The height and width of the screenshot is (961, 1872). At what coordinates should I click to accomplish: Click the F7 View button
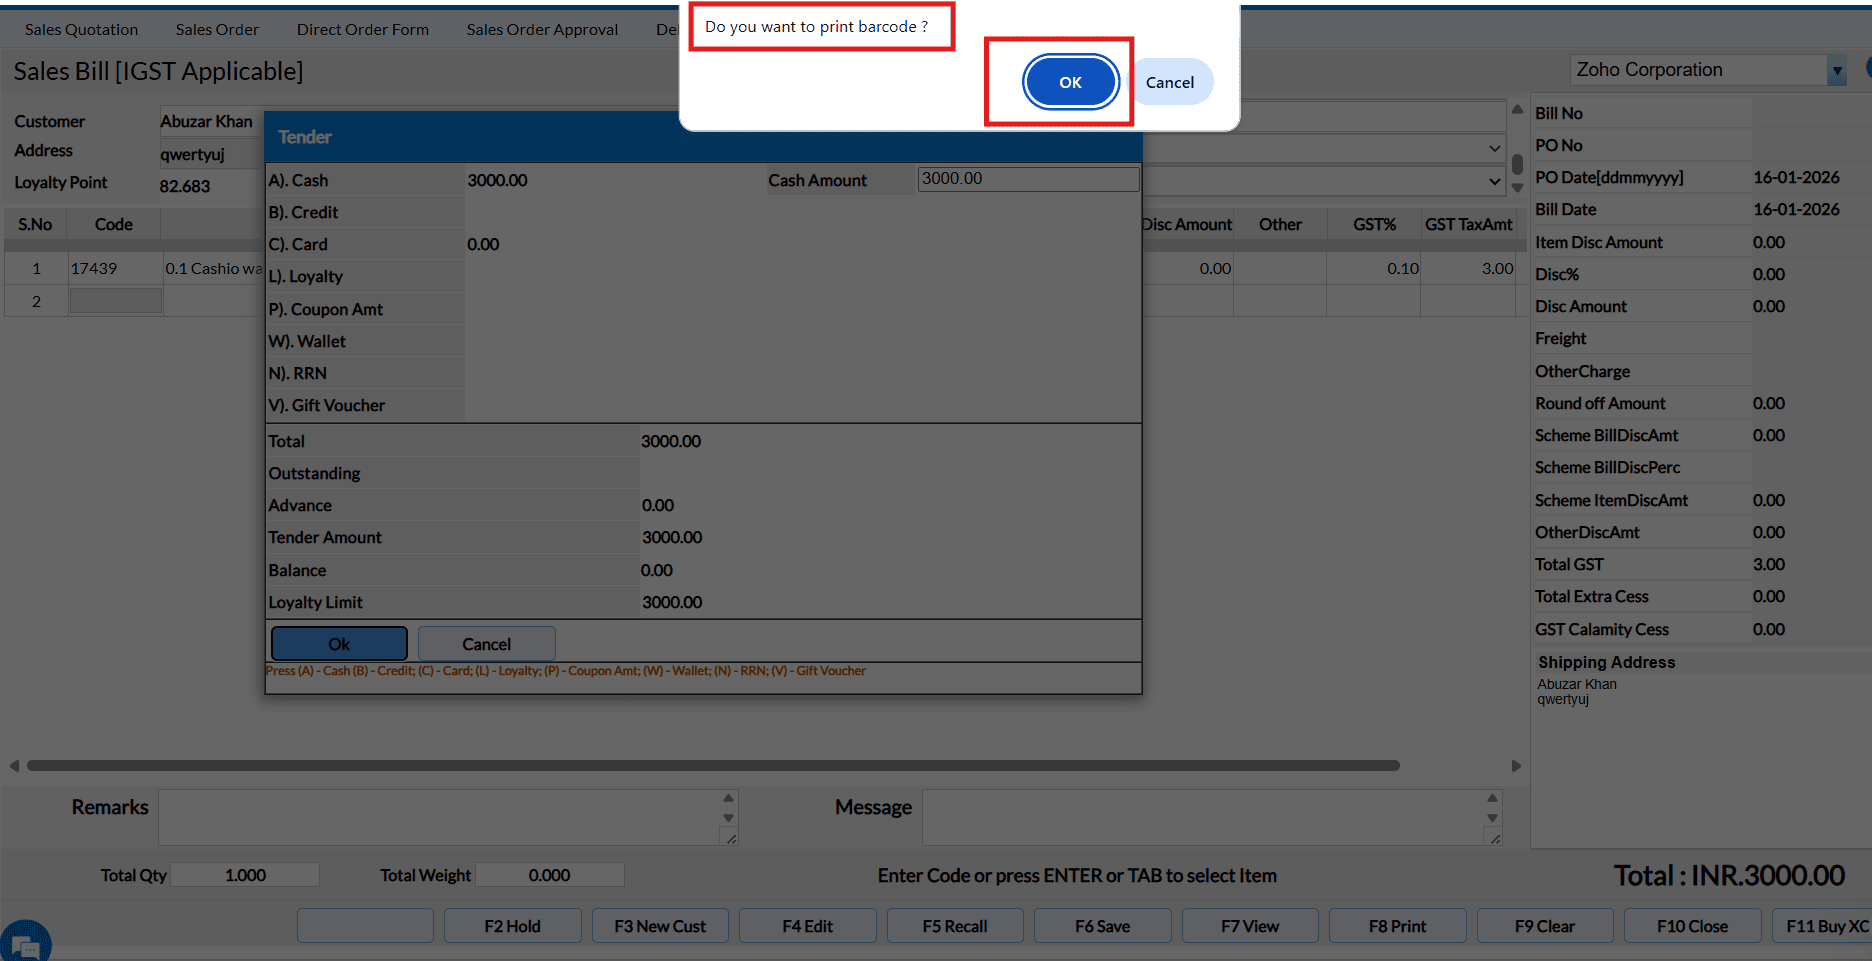click(1250, 926)
